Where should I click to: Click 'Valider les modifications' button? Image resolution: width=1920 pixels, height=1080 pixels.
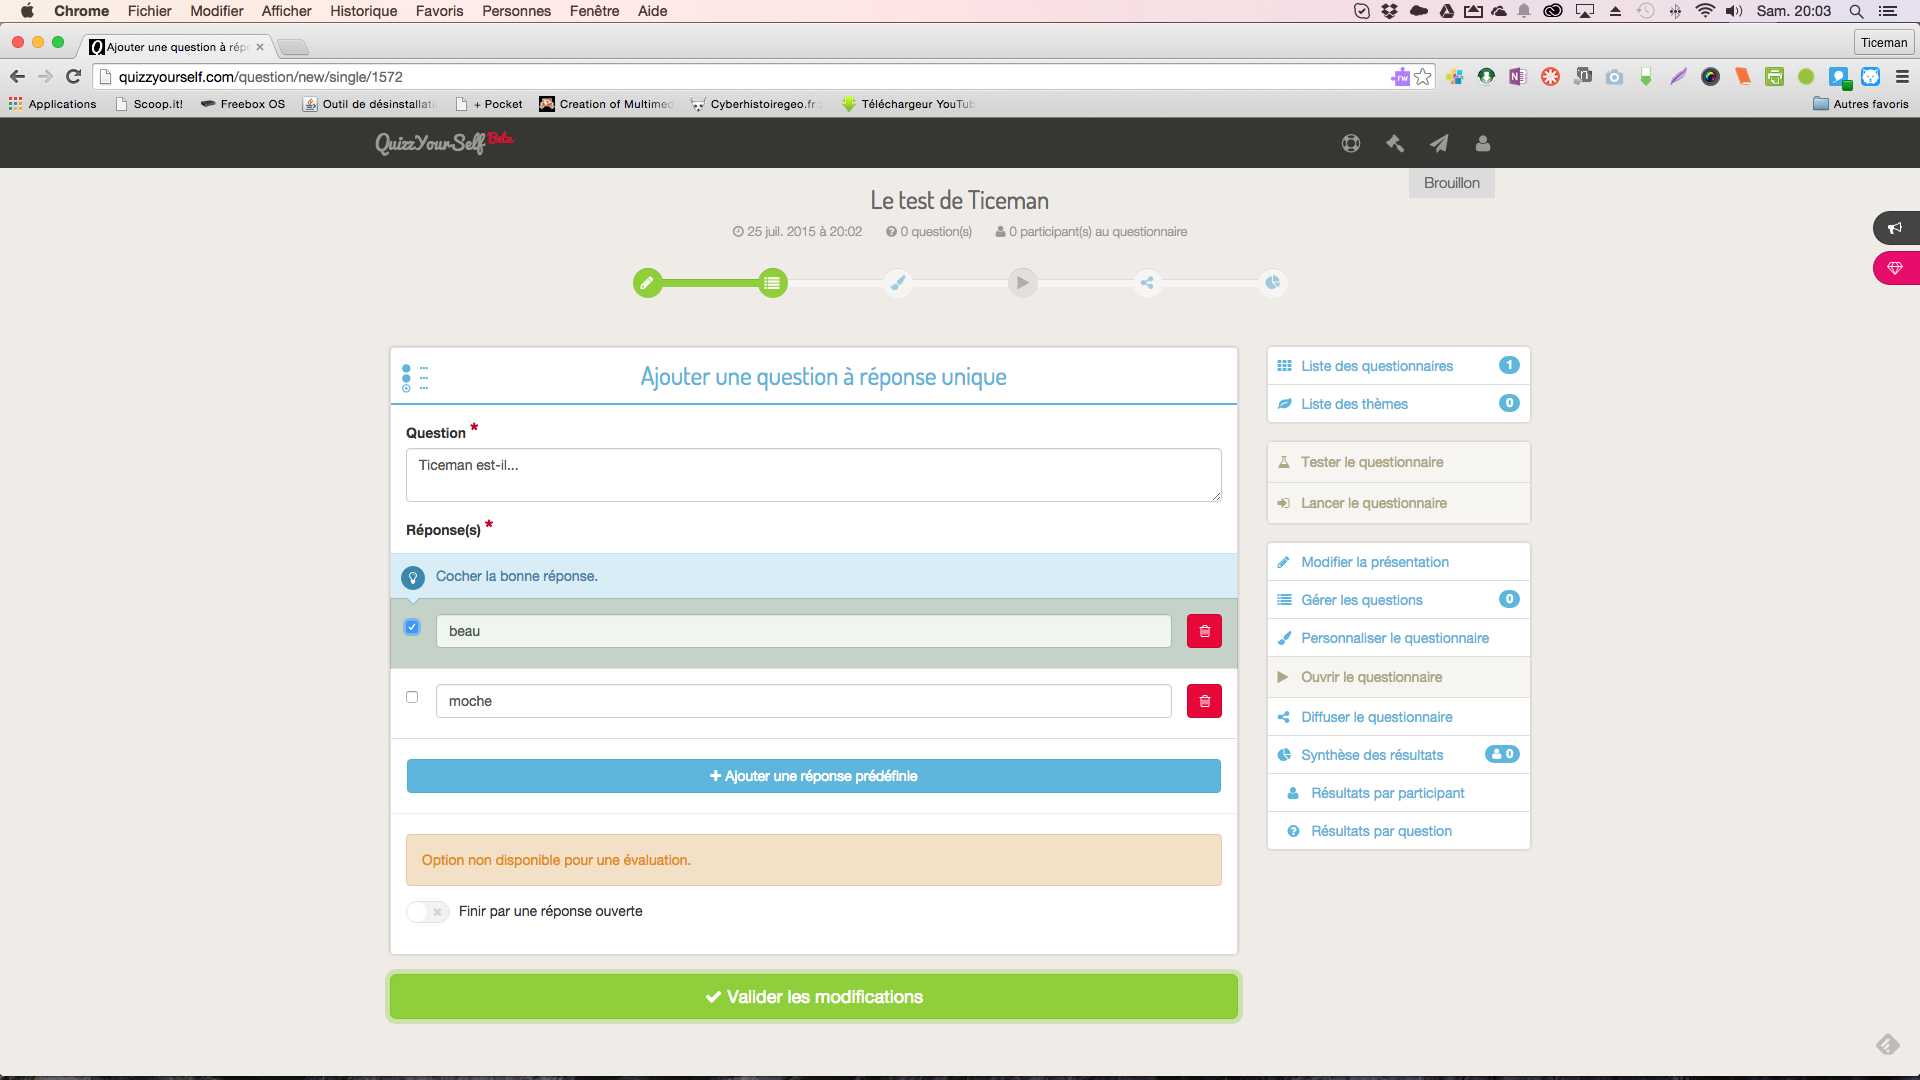tap(814, 997)
